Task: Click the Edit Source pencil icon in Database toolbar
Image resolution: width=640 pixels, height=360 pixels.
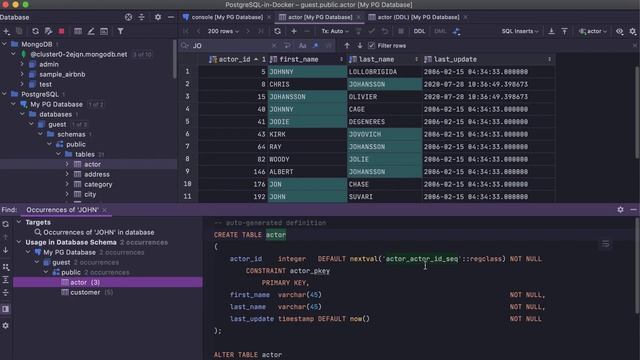Action: [x=91, y=31]
